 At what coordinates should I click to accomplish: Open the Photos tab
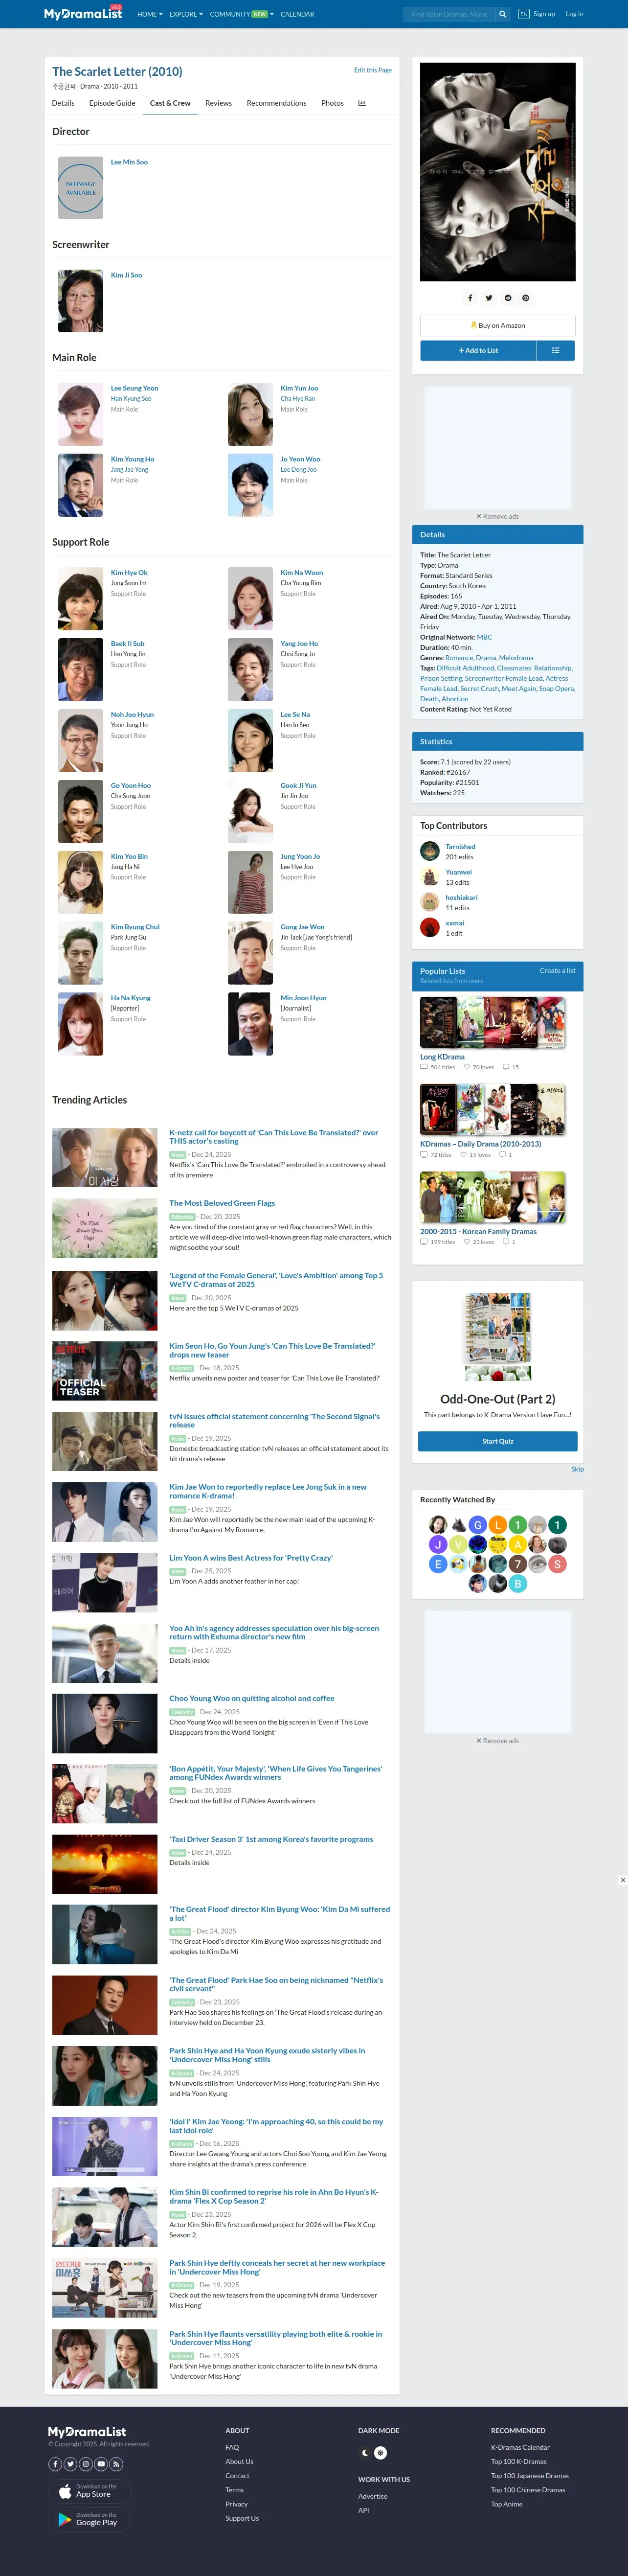(x=332, y=103)
